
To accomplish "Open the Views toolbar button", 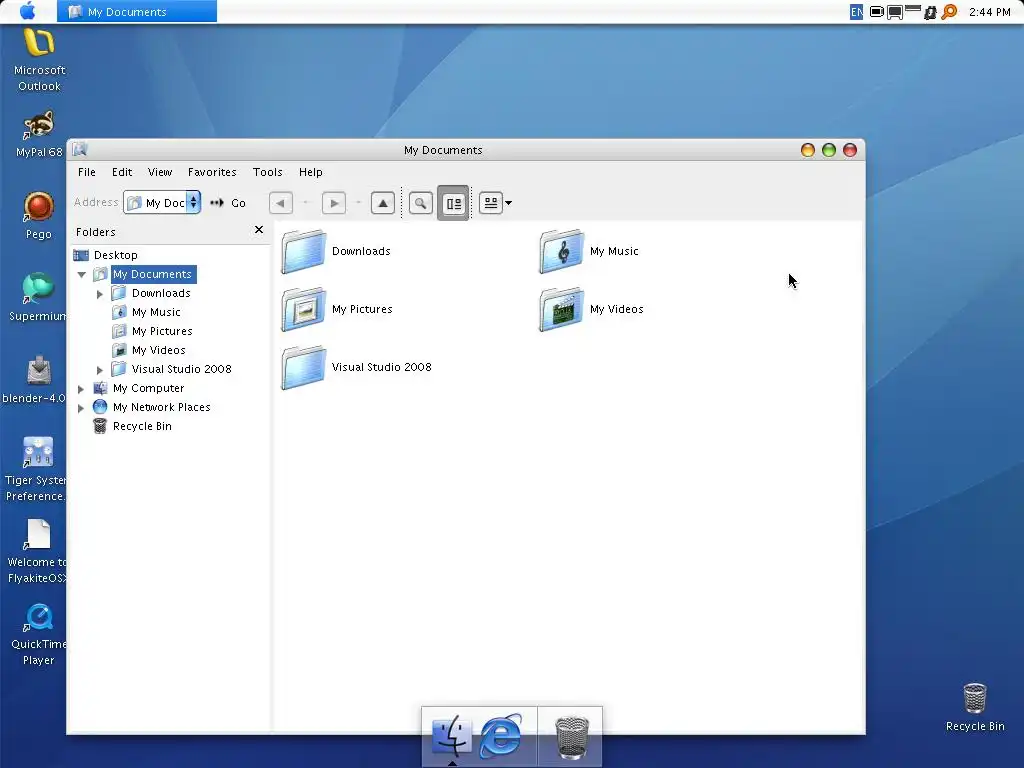I will [x=490, y=203].
